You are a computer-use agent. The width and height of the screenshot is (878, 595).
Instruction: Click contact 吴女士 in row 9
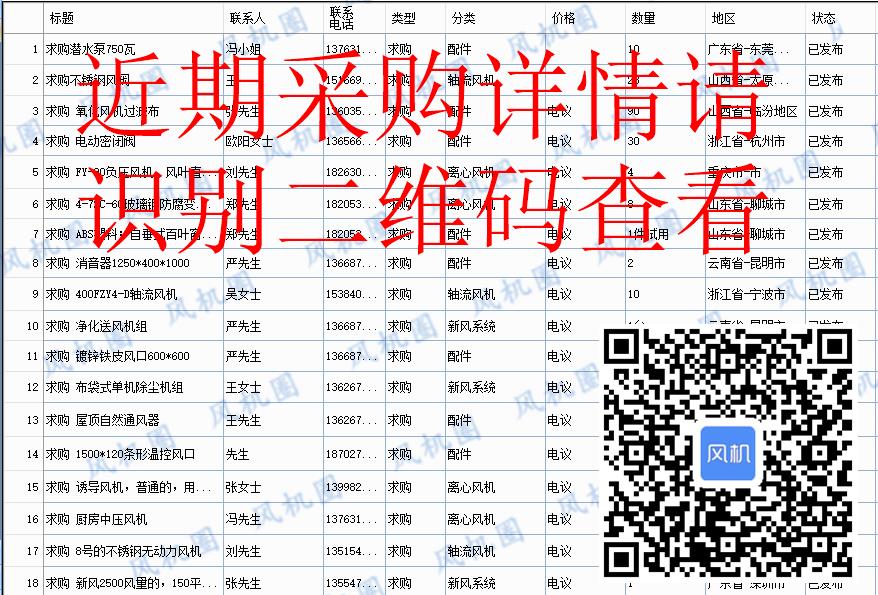pyautogui.click(x=243, y=295)
